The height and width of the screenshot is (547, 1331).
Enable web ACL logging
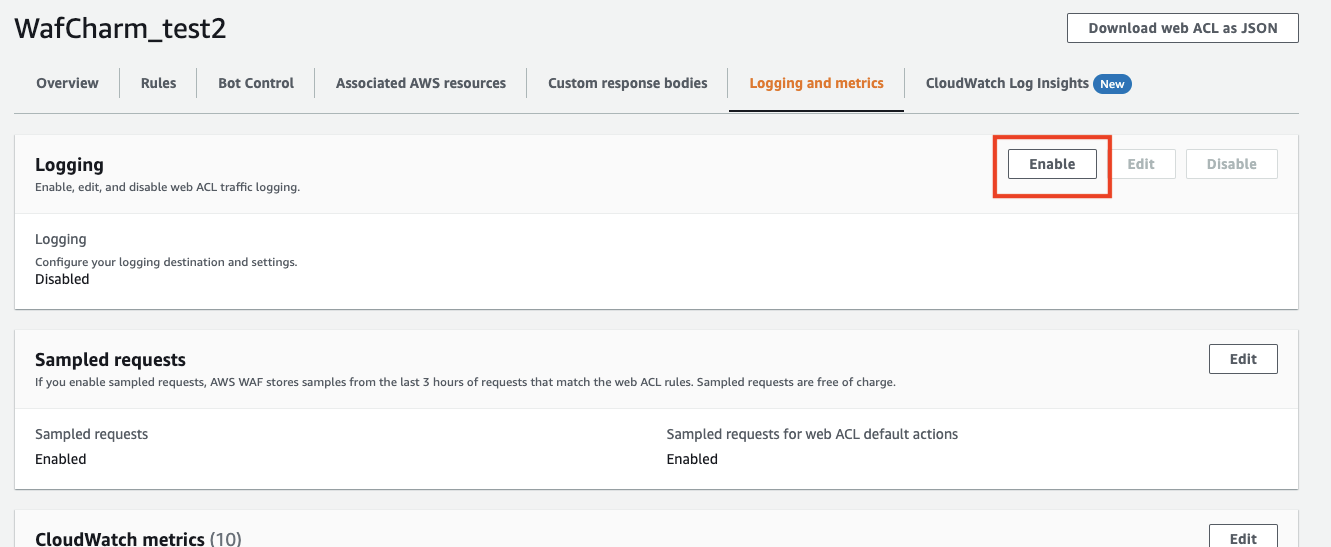coord(1052,164)
